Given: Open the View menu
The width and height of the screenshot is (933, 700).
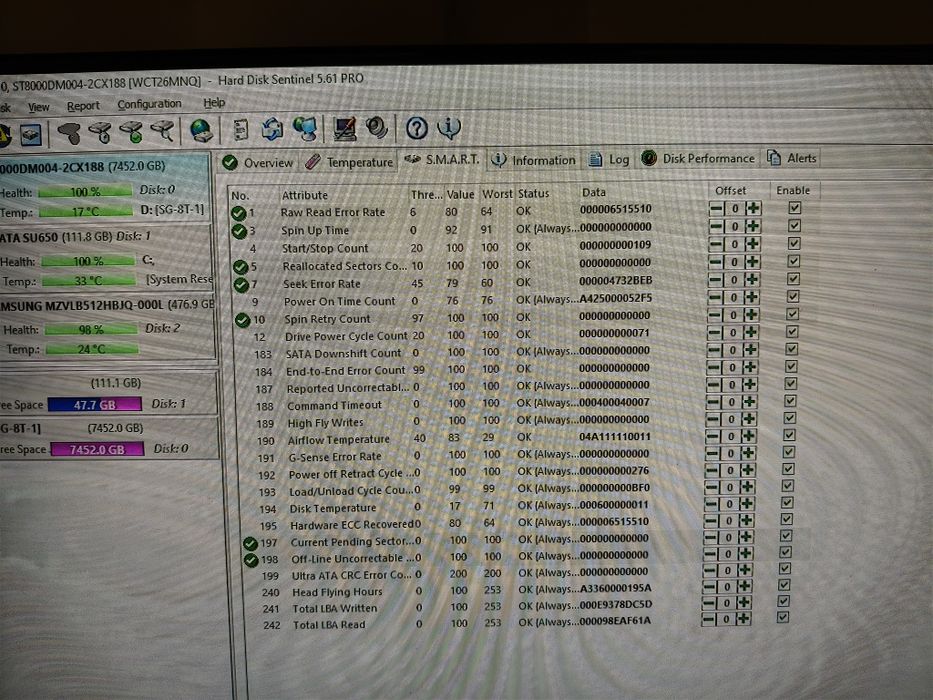Looking at the screenshot, I should pos(39,107).
